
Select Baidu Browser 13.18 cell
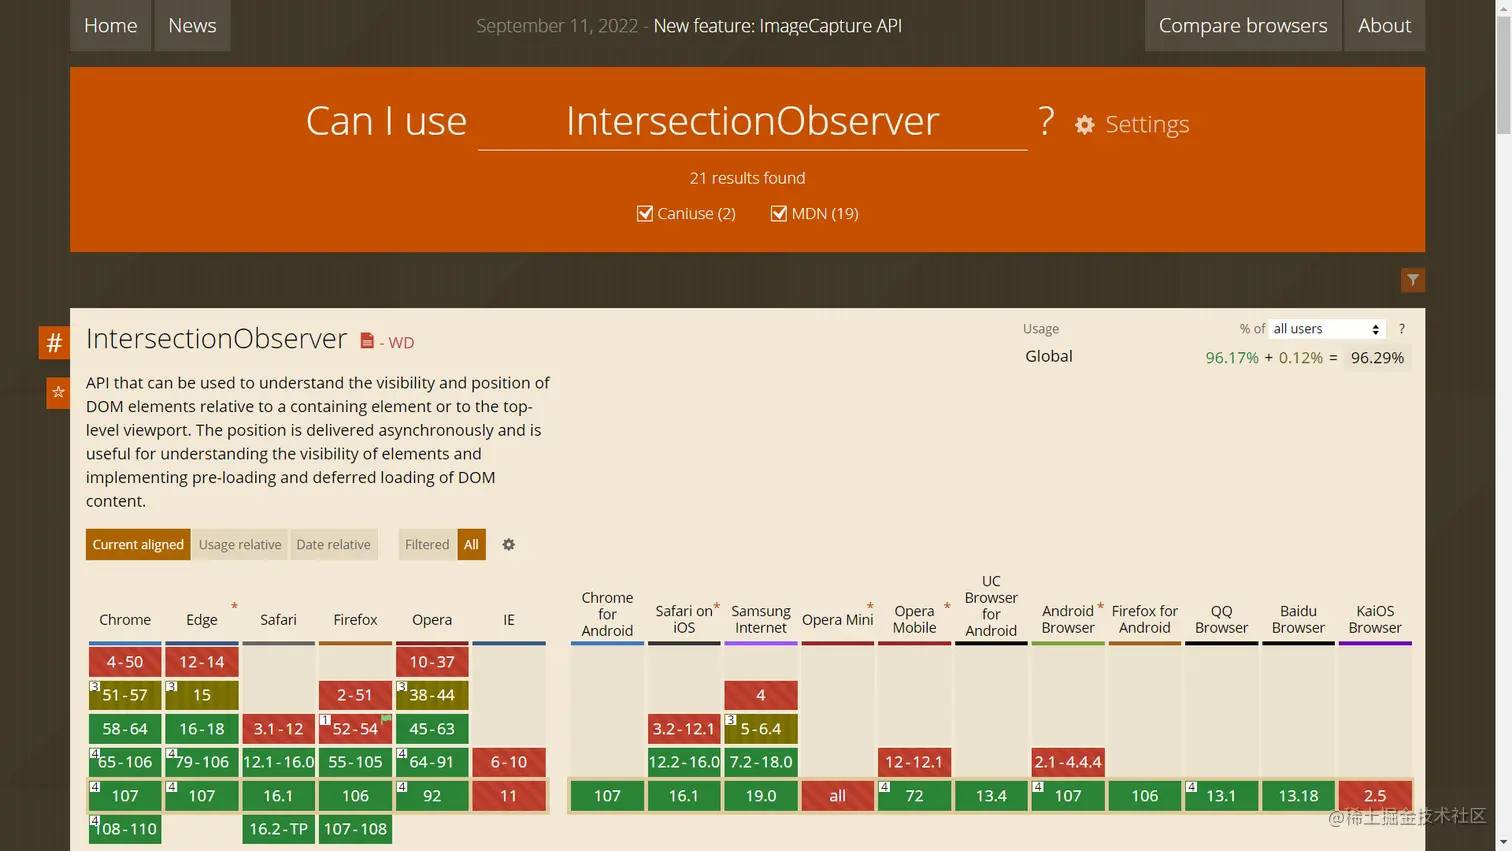[x=1298, y=796]
